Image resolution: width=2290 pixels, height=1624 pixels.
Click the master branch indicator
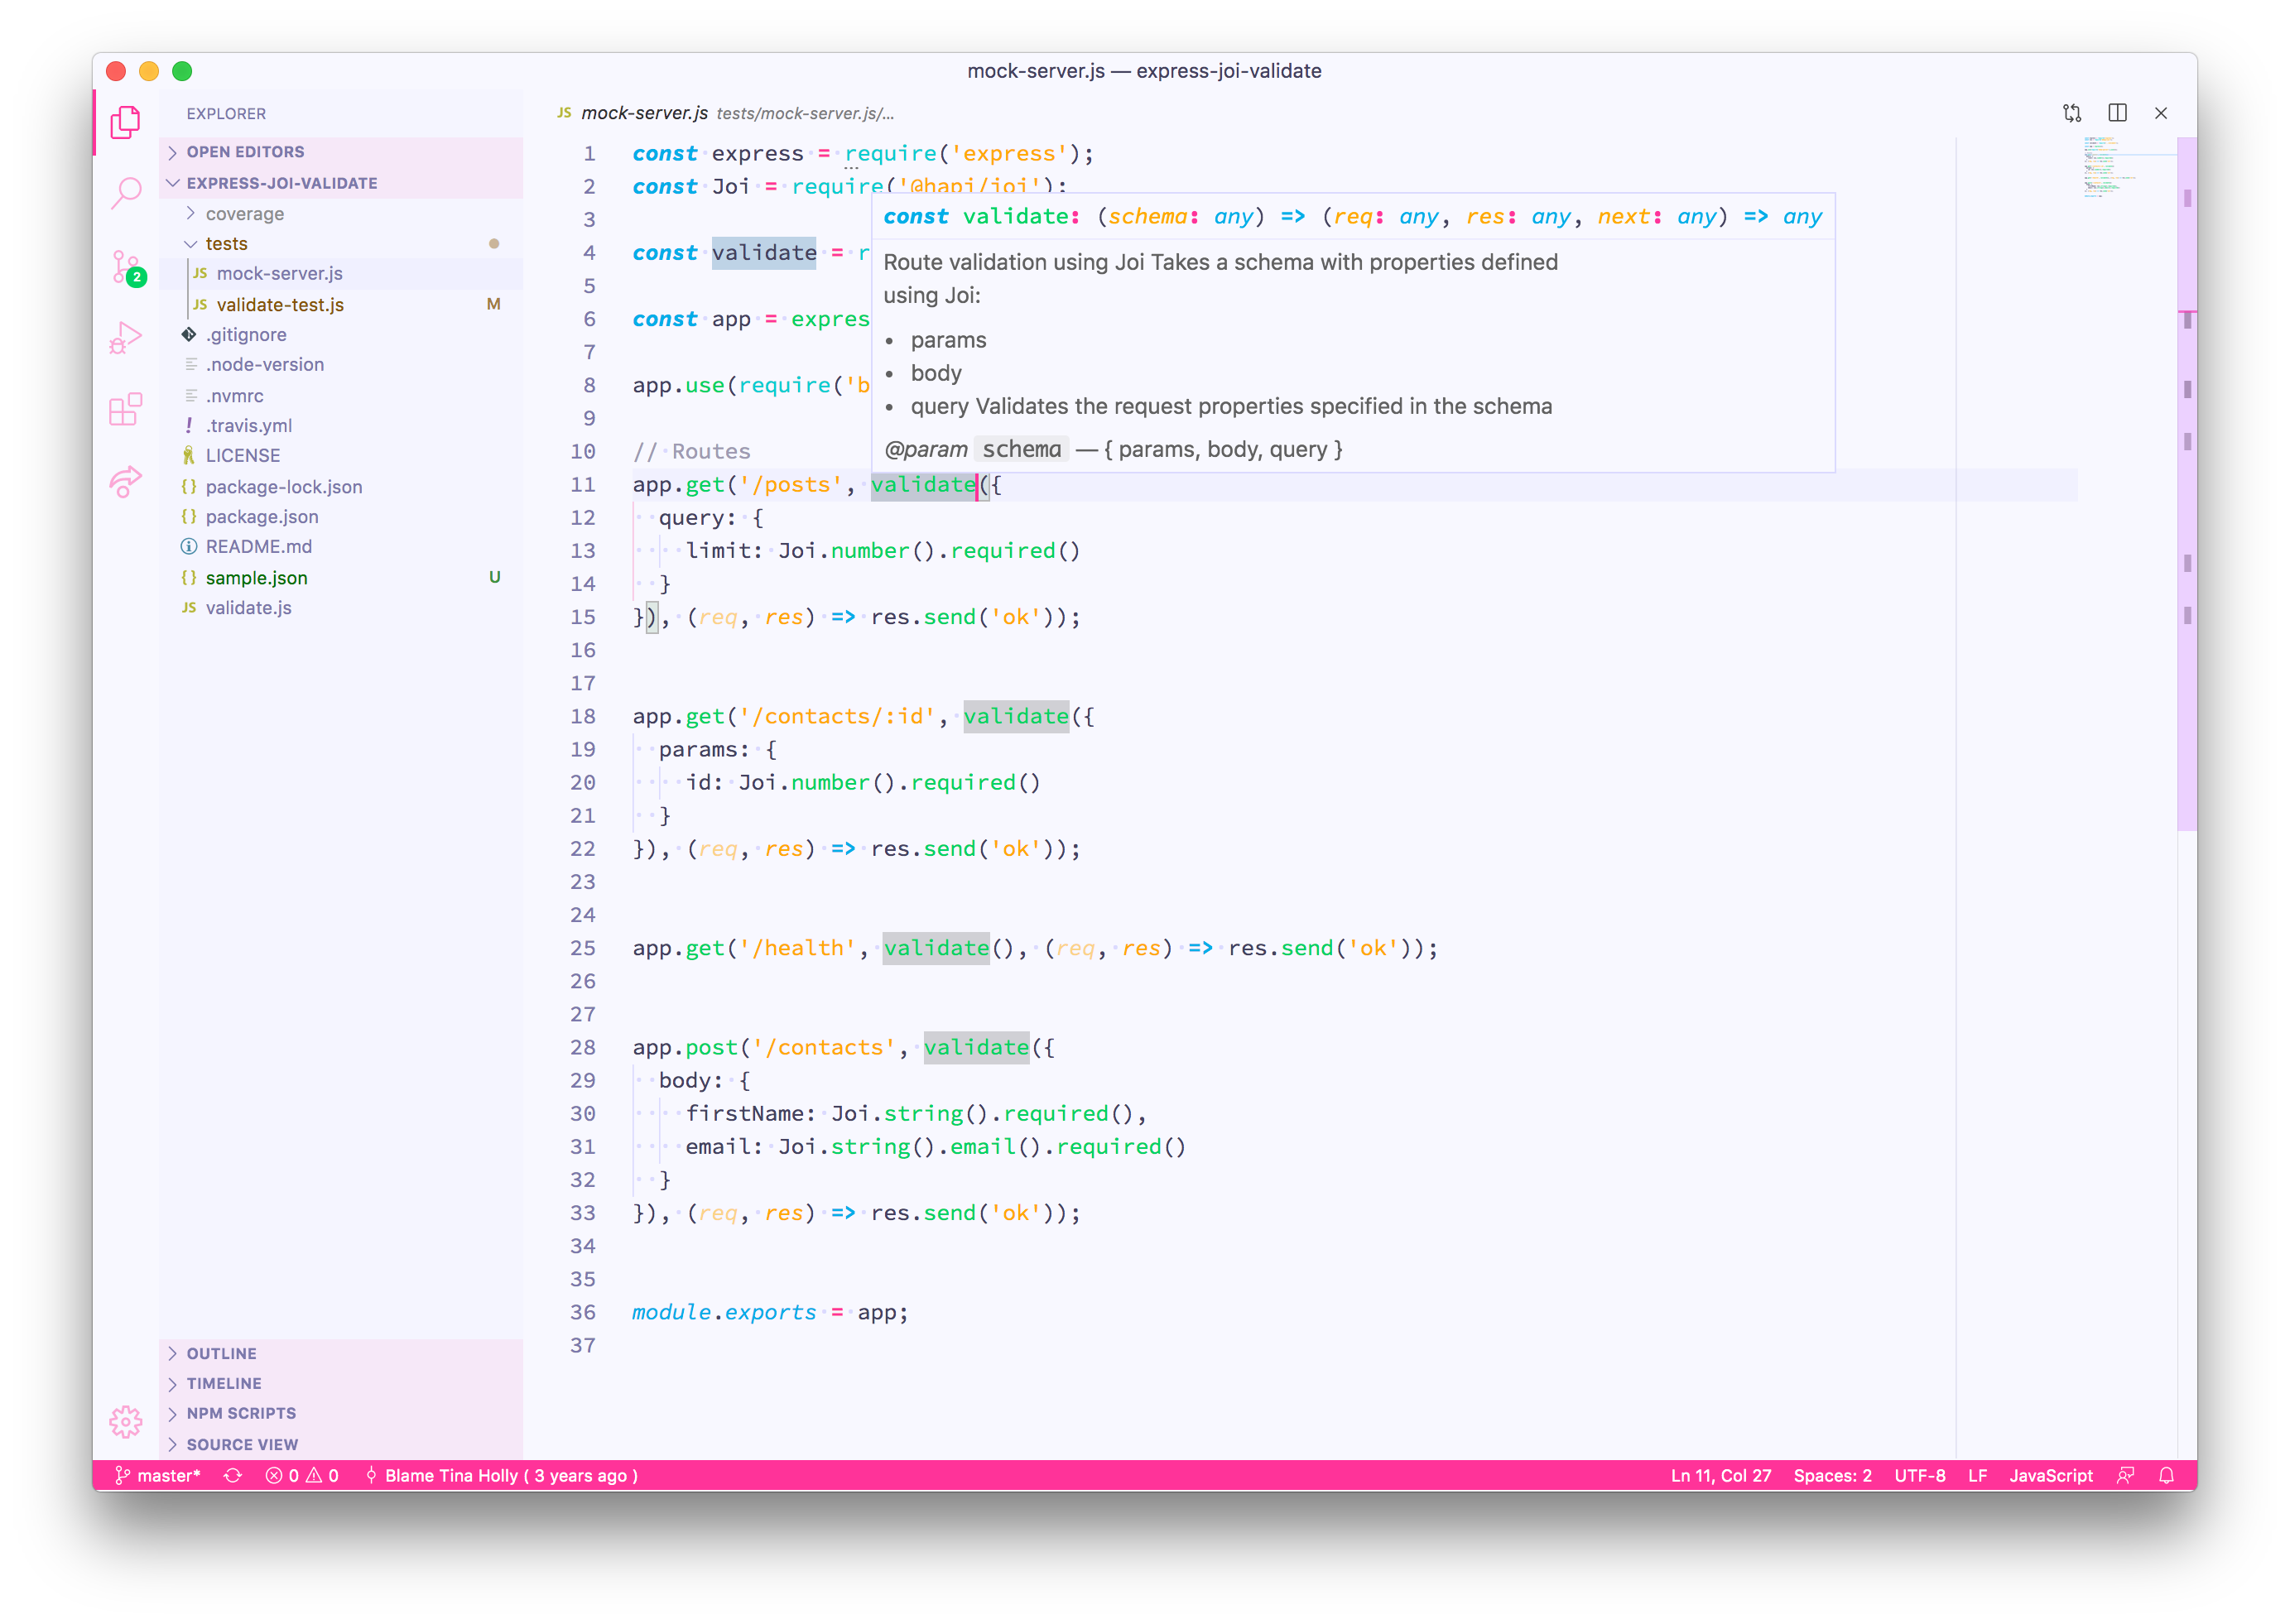point(158,1475)
